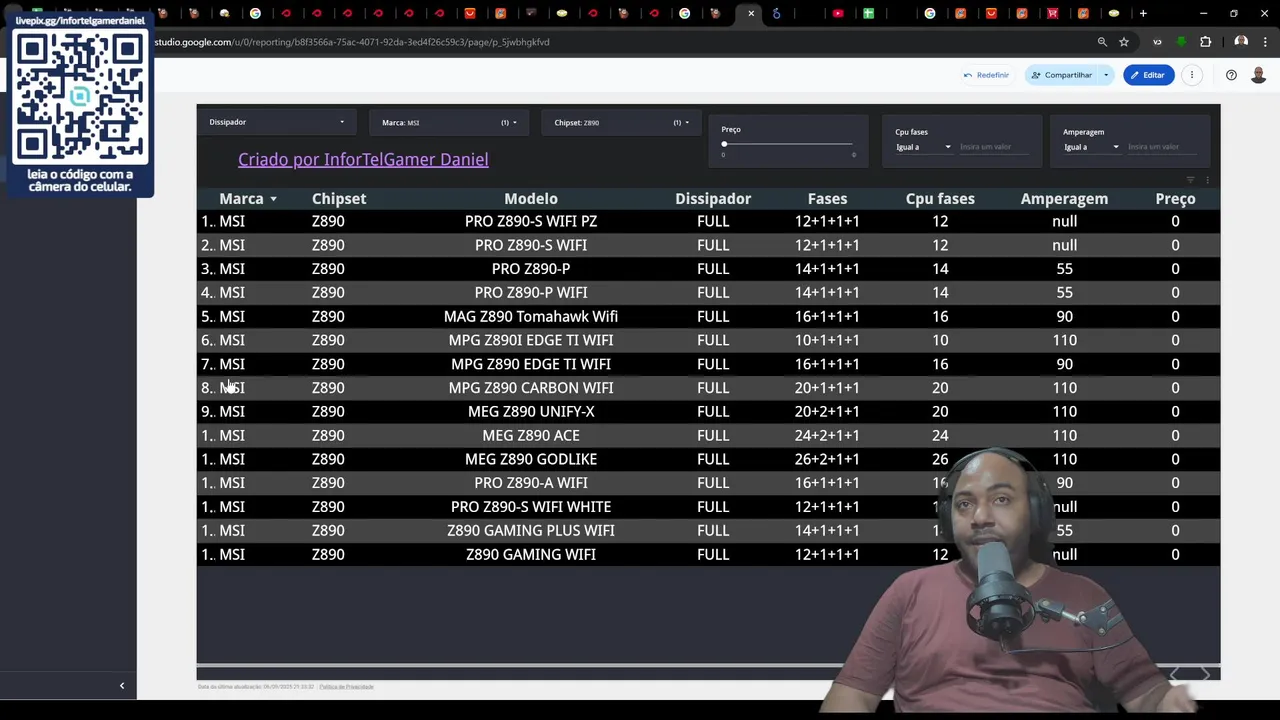Click the Cpu fases column header

(x=940, y=199)
